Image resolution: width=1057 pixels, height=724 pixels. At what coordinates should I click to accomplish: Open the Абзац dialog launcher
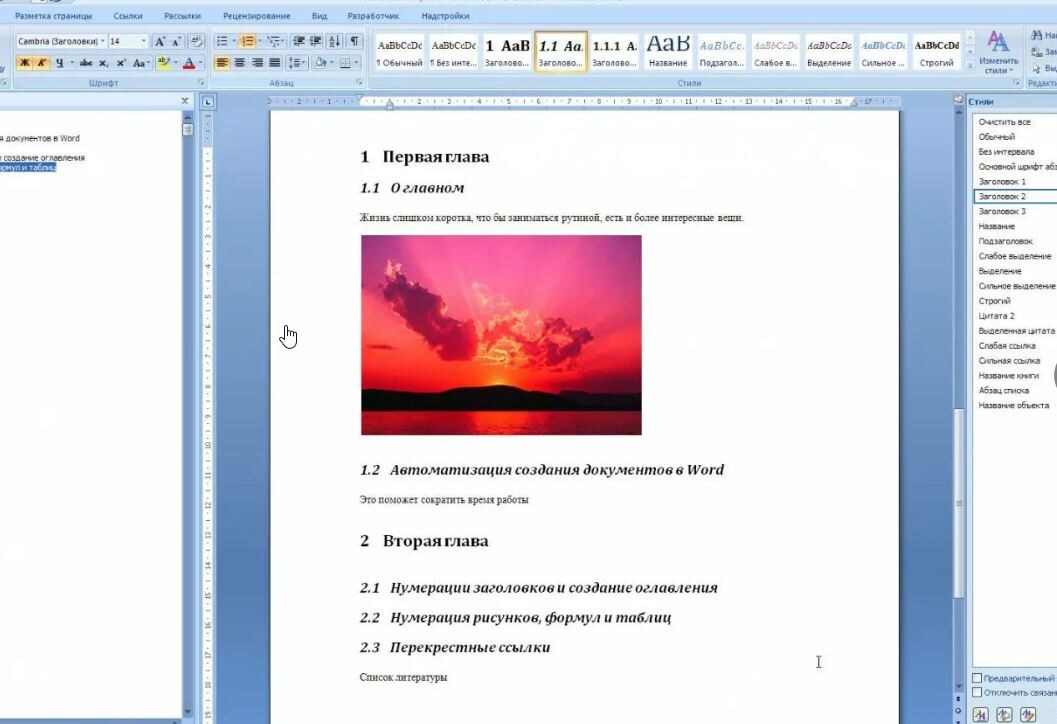click(359, 83)
